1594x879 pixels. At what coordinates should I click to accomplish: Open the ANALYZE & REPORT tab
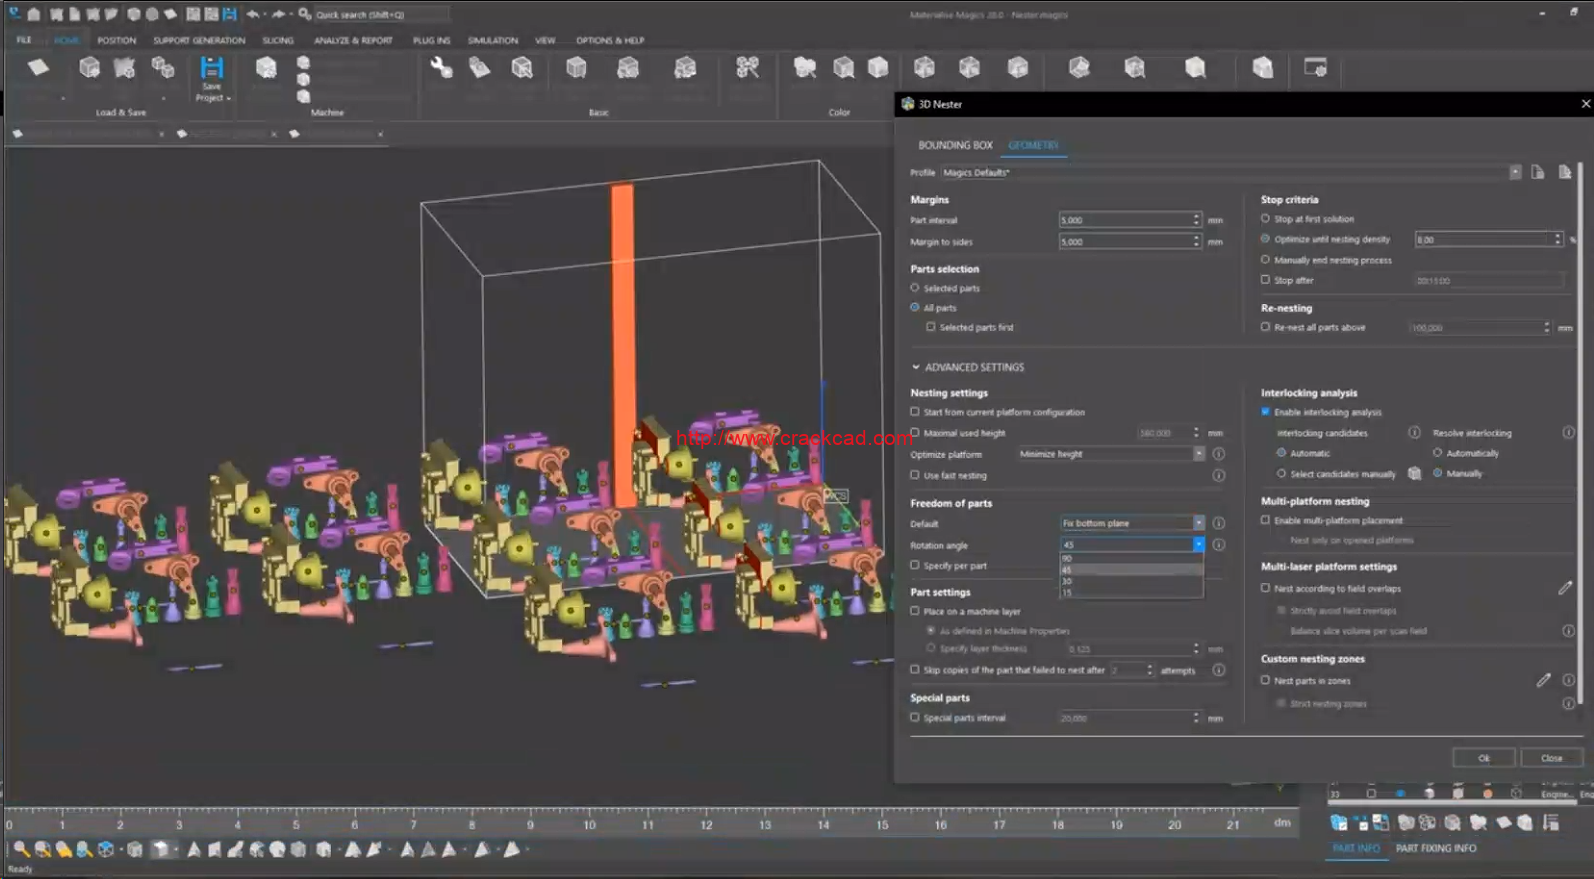coord(353,40)
